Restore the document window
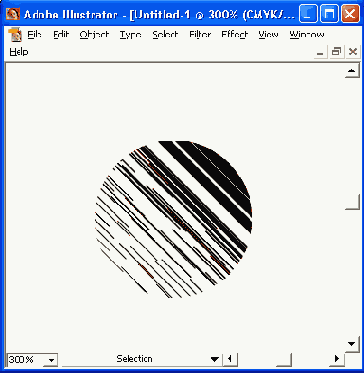Viewport: 364px width, 373px height. point(336,52)
